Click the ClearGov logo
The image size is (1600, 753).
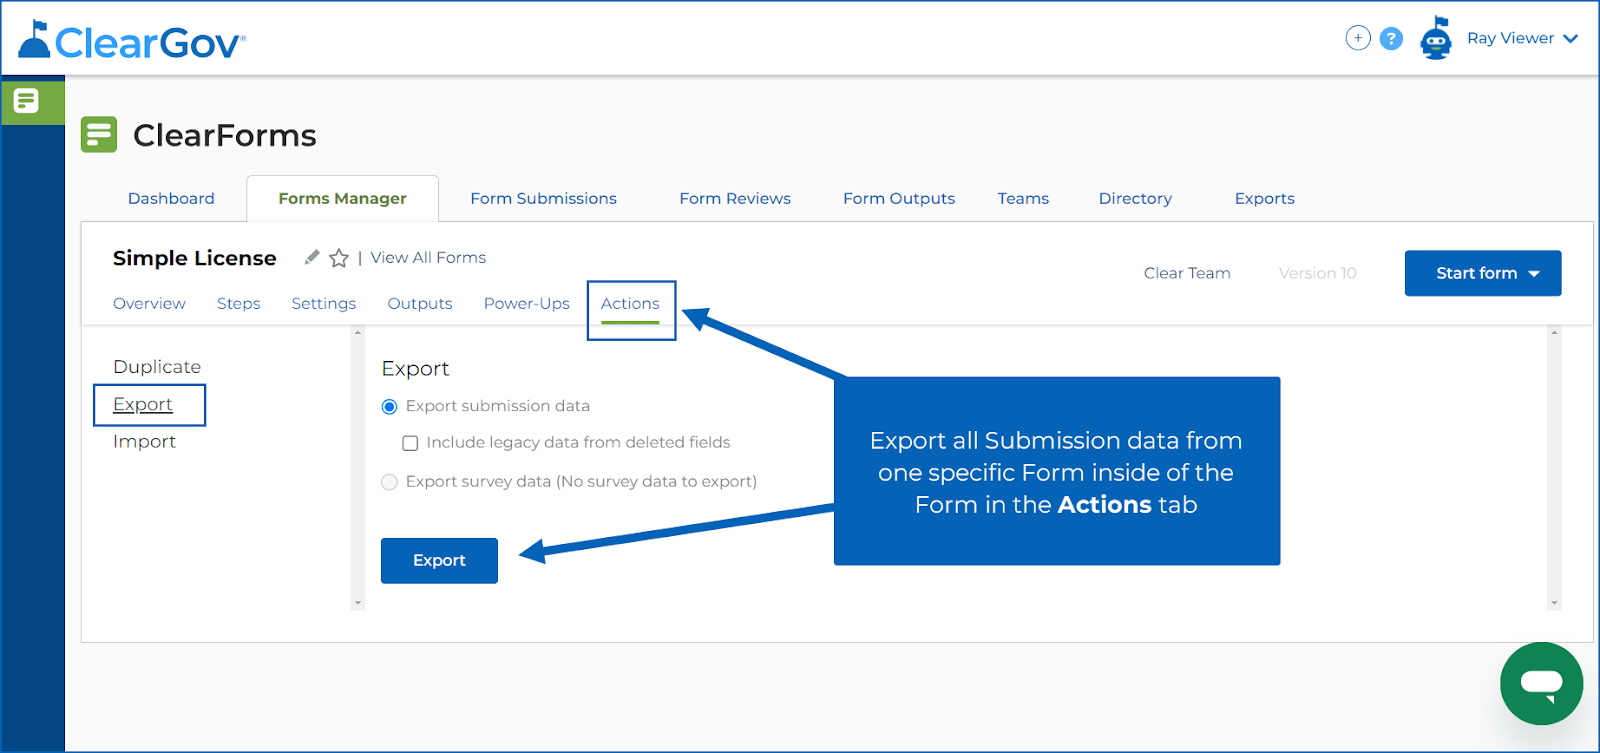click(x=132, y=41)
